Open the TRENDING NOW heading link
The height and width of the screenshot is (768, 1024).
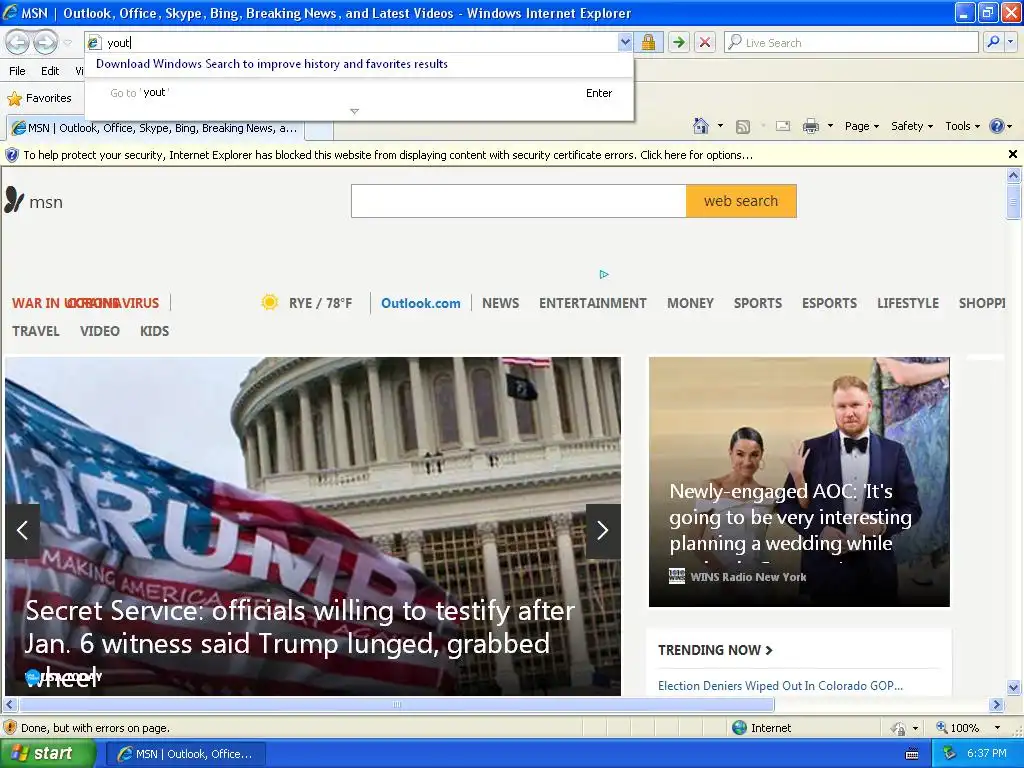[715, 650]
